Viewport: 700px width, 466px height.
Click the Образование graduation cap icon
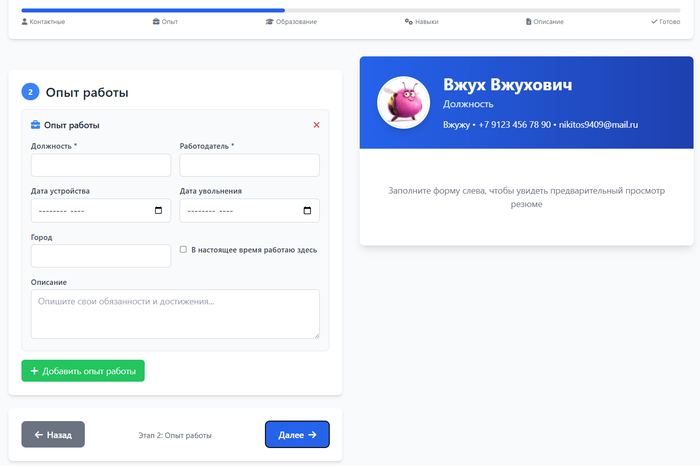click(269, 21)
